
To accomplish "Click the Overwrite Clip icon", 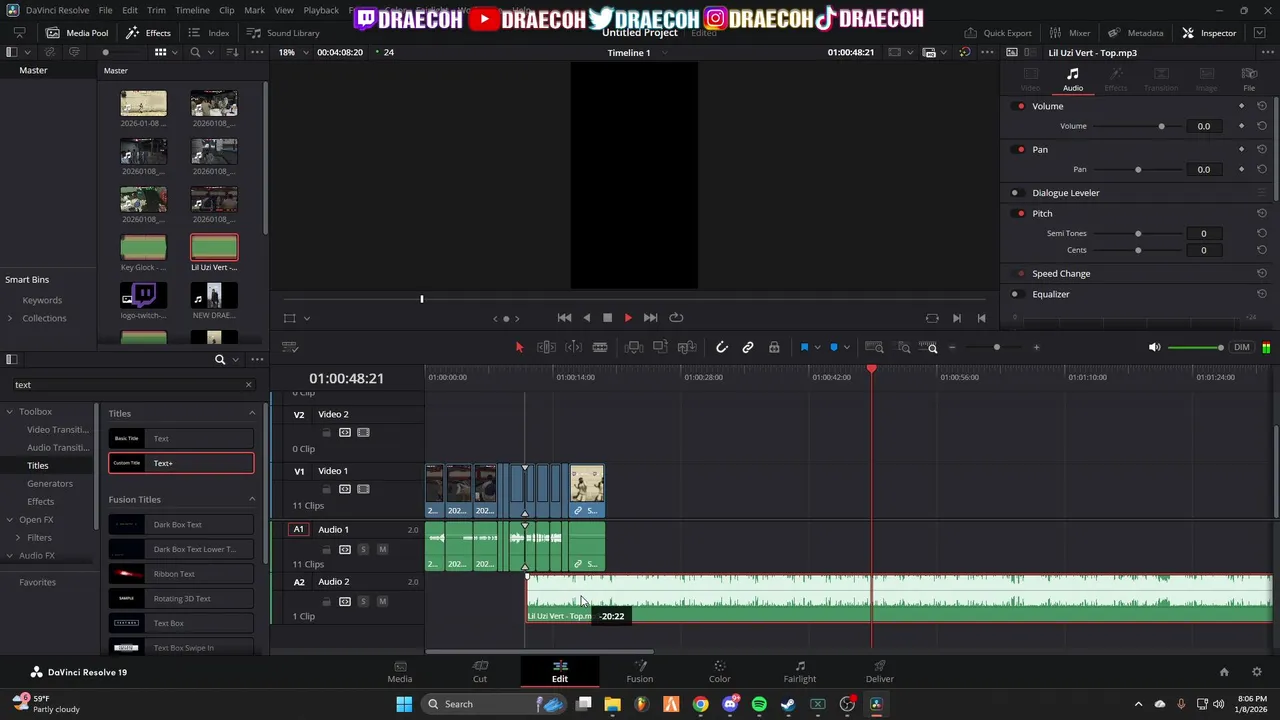I will (x=660, y=347).
